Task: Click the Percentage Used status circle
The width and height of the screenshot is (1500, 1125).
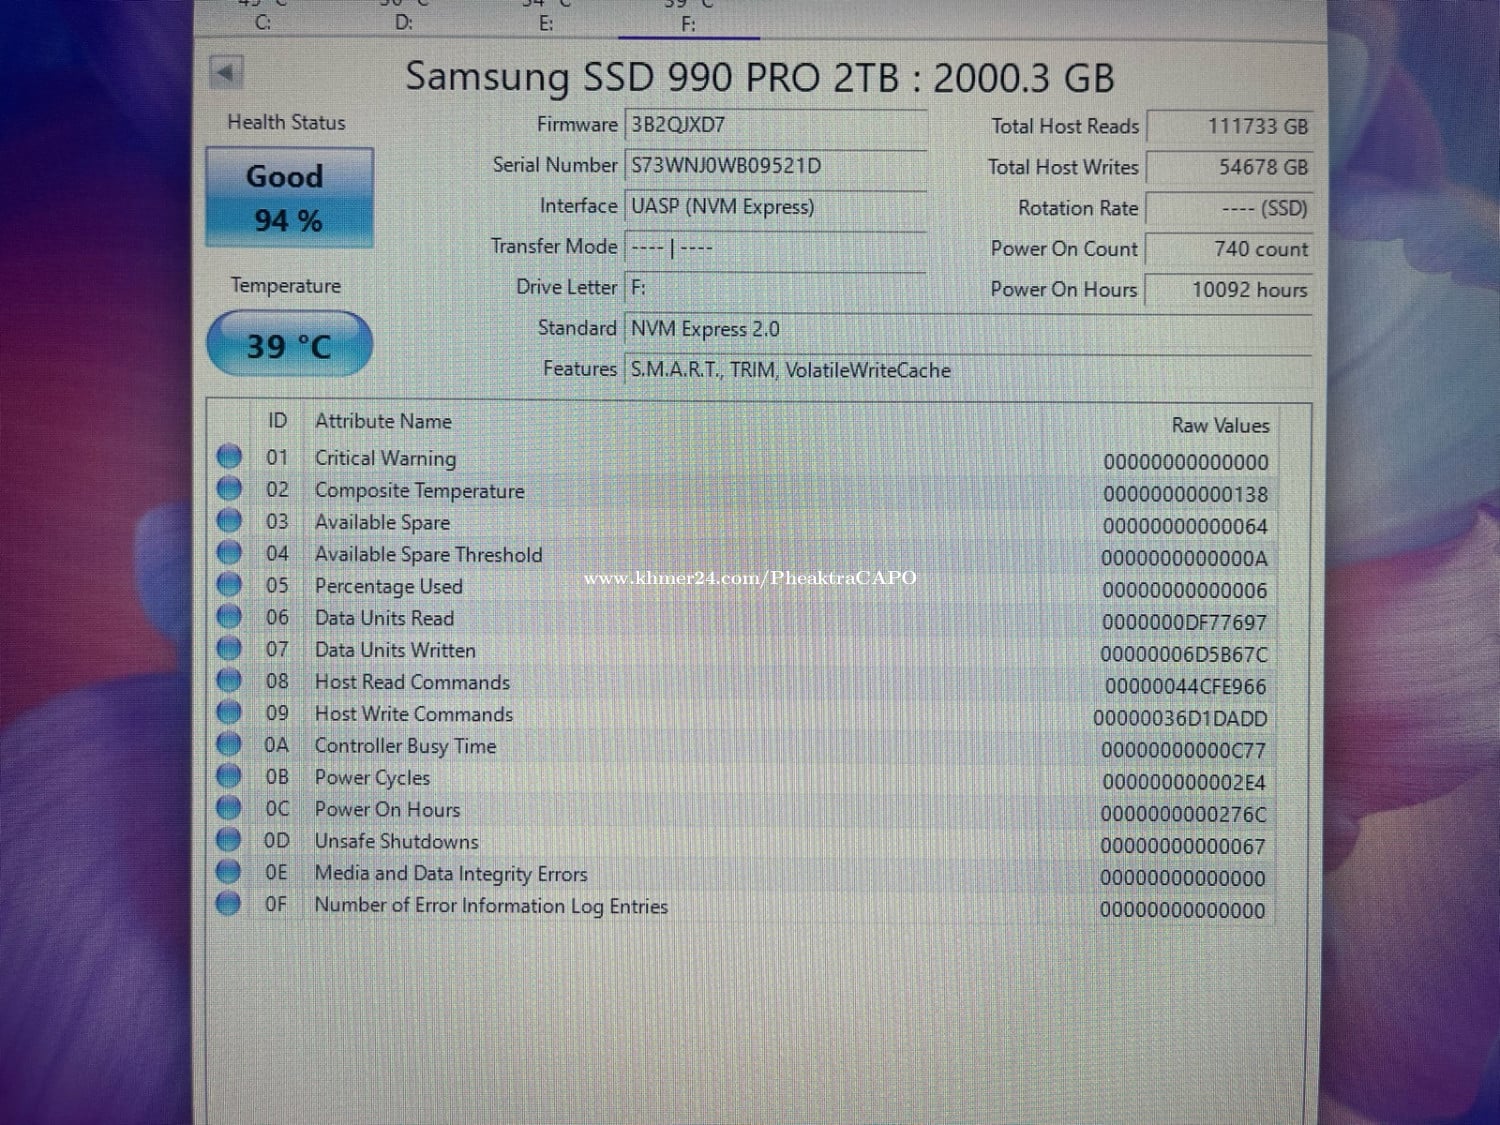Action: pyautogui.click(x=229, y=585)
